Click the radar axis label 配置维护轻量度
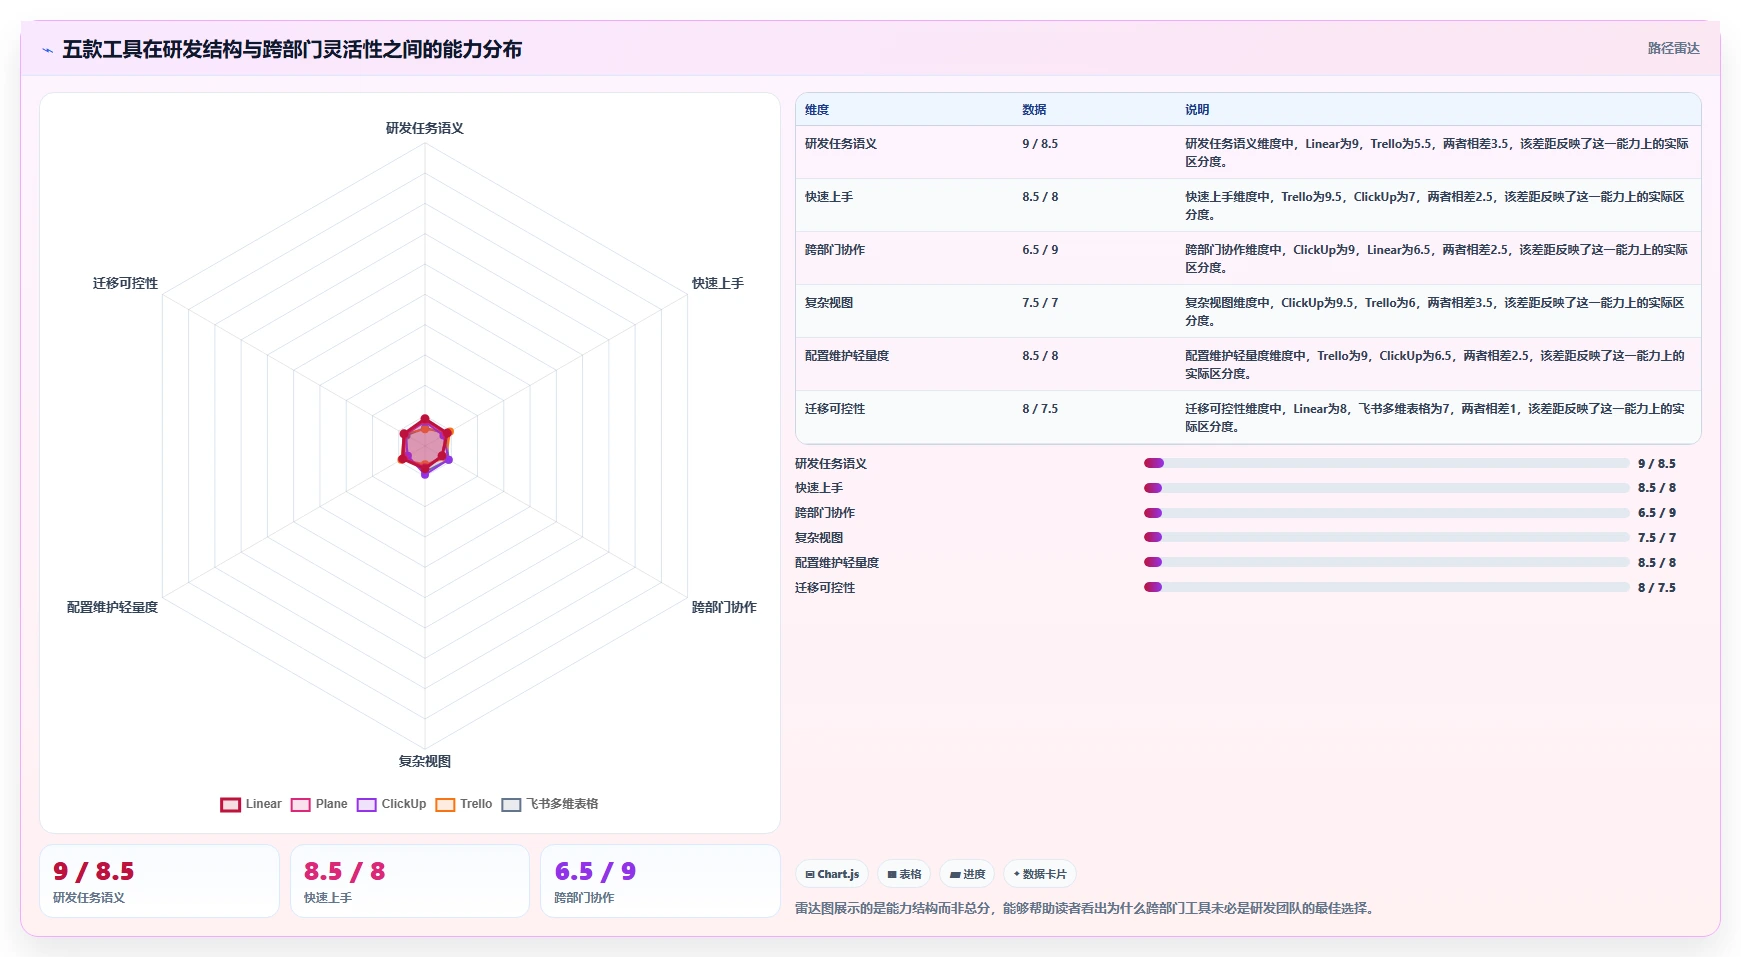Image resolution: width=1741 pixels, height=957 pixels. 112,607
